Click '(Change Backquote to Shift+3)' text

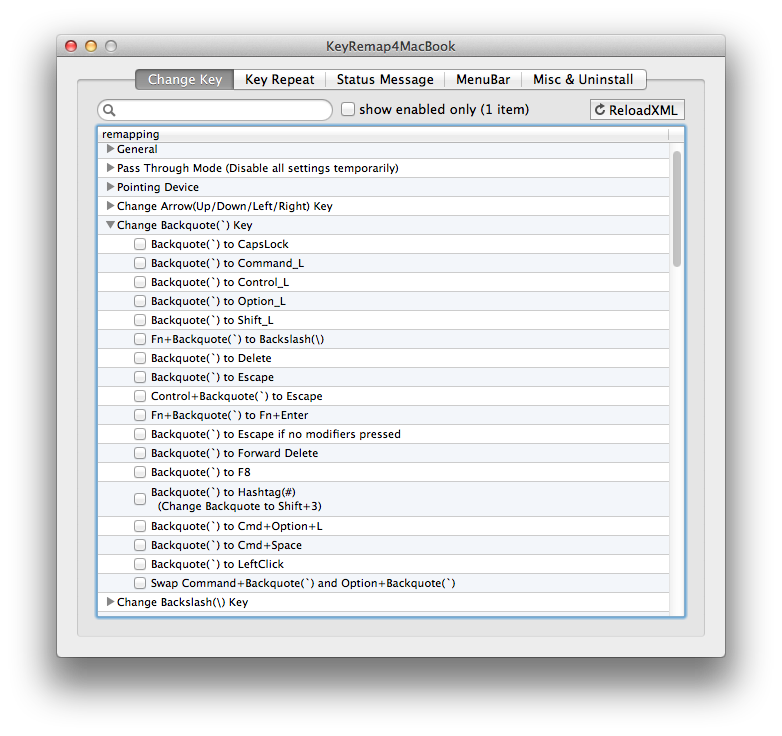point(239,506)
